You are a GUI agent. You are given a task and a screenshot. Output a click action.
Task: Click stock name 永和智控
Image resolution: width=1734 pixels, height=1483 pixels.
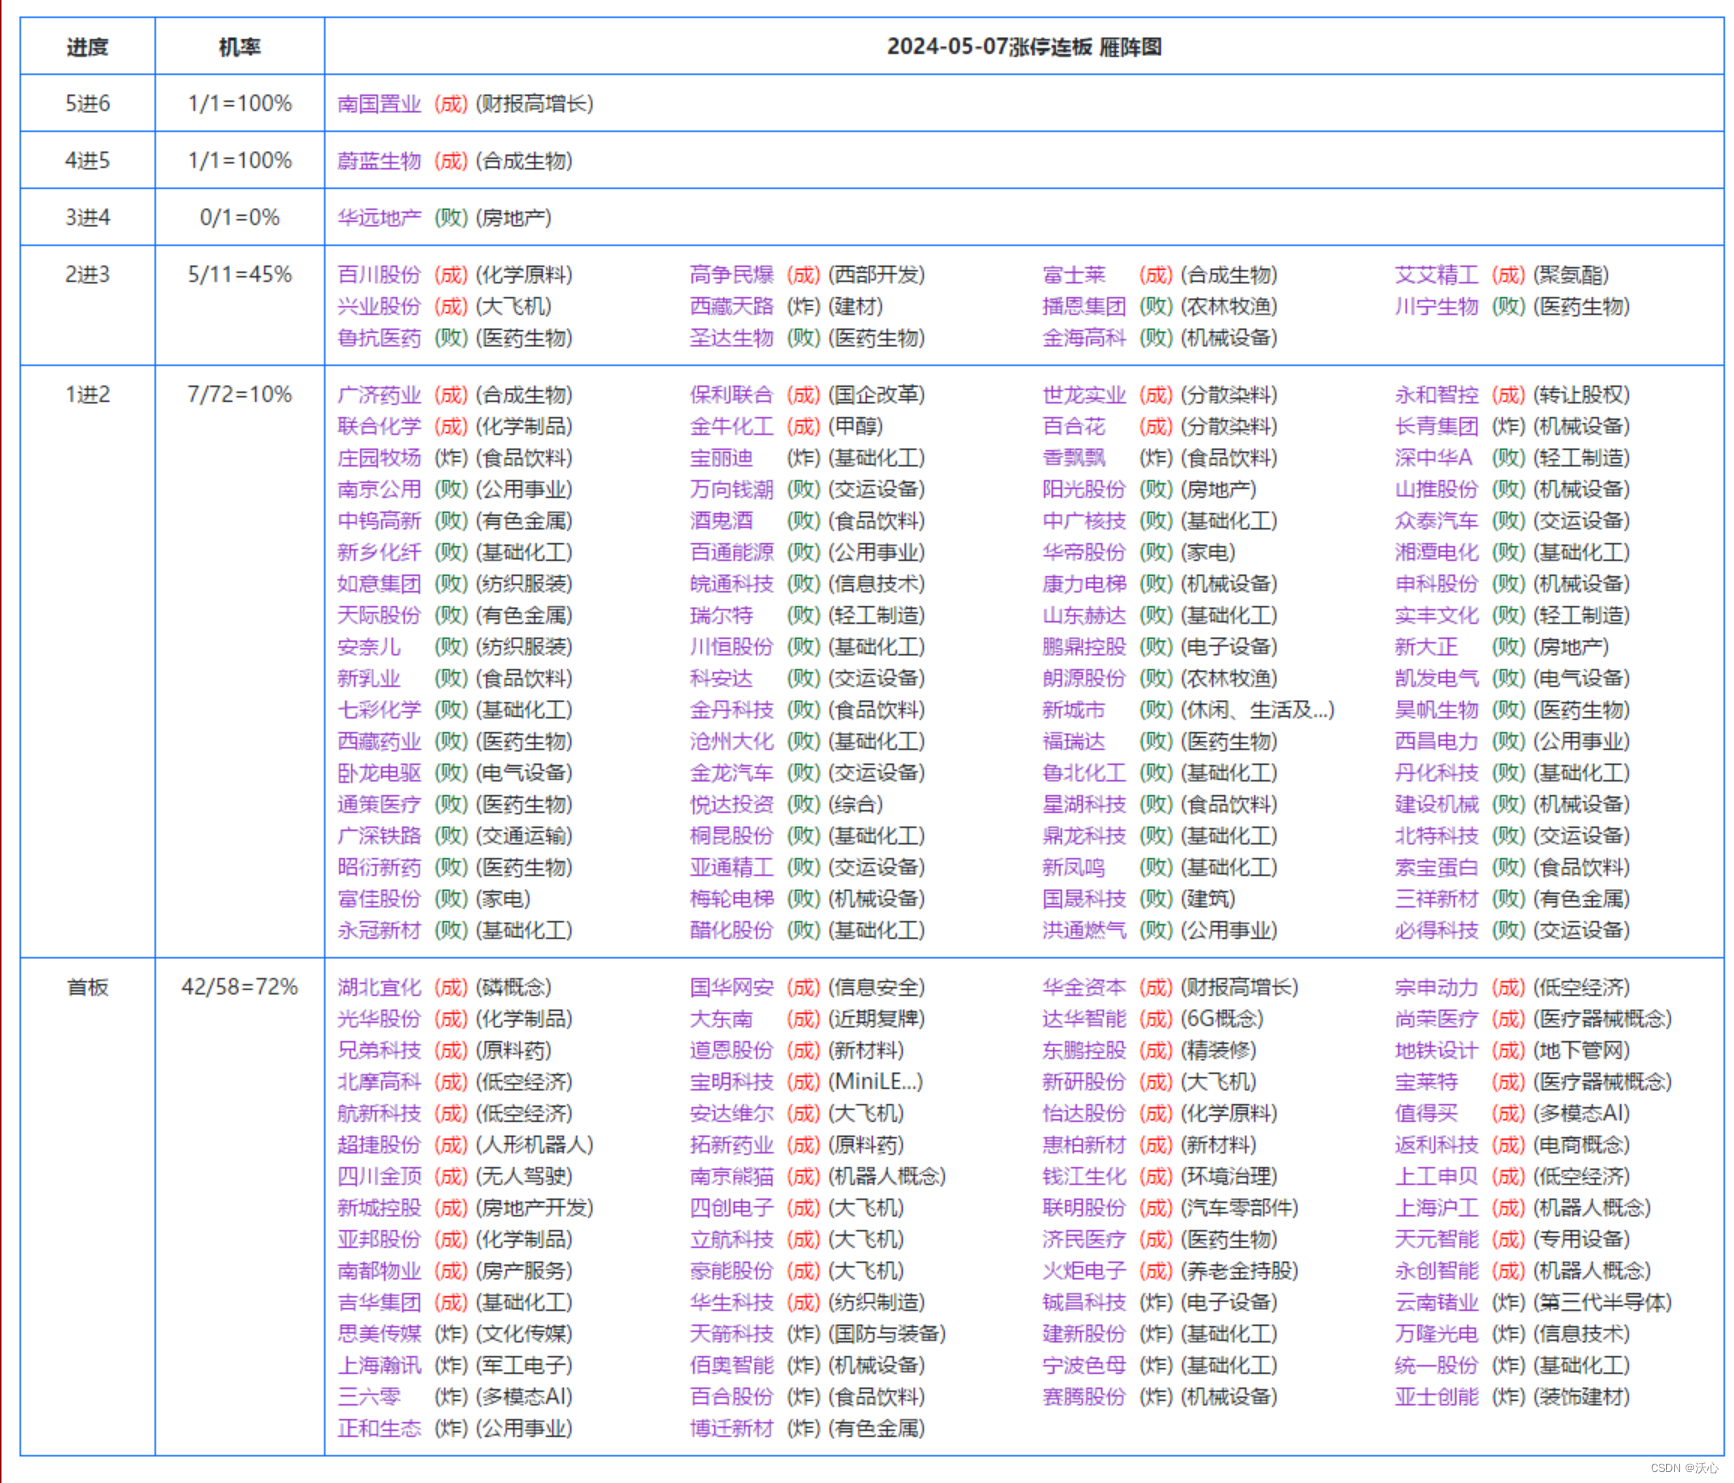(1436, 395)
